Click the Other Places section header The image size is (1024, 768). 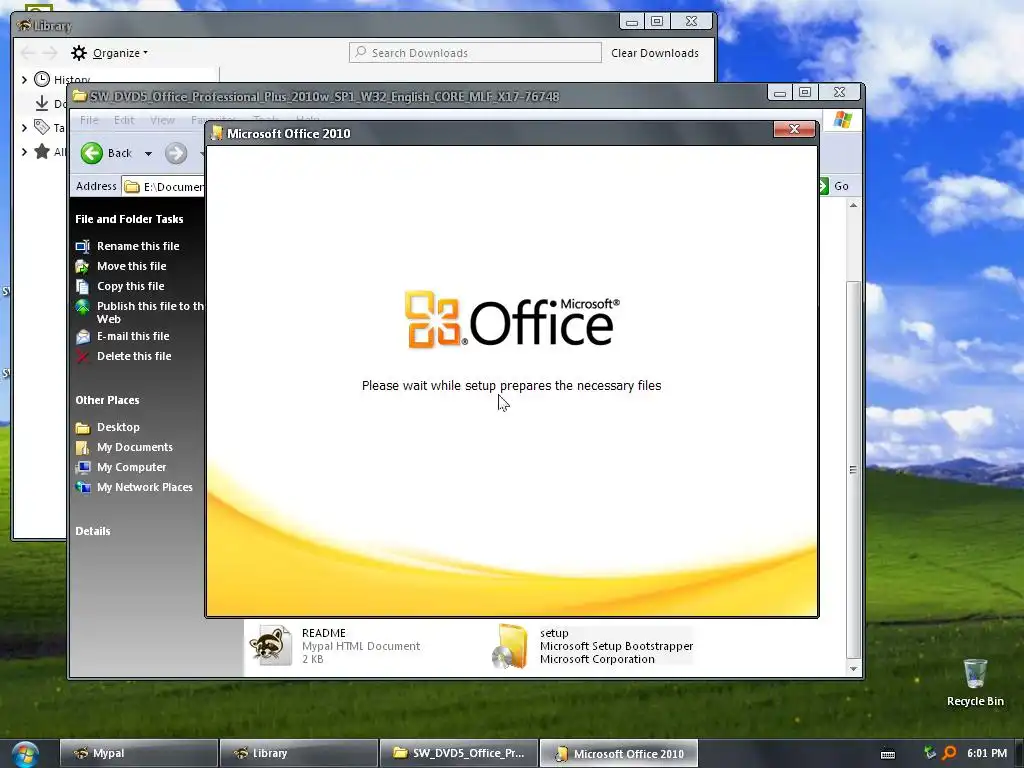tap(107, 400)
